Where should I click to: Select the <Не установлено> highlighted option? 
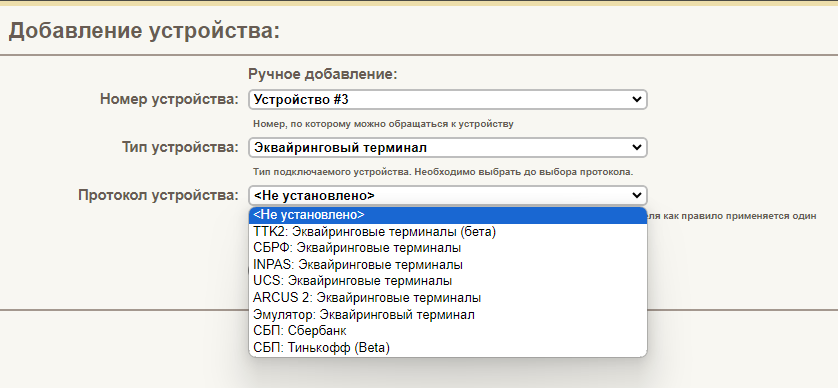tap(448, 215)
